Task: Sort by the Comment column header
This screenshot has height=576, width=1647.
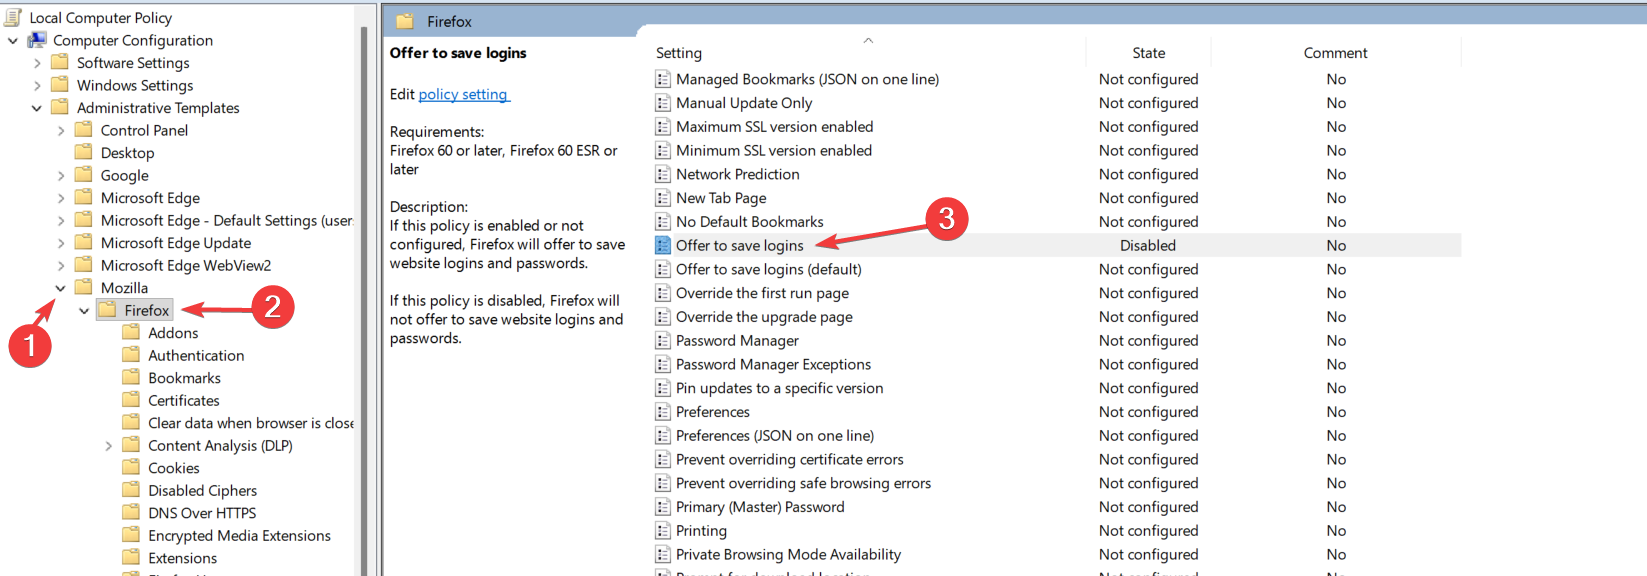Action: (1335, 53)
